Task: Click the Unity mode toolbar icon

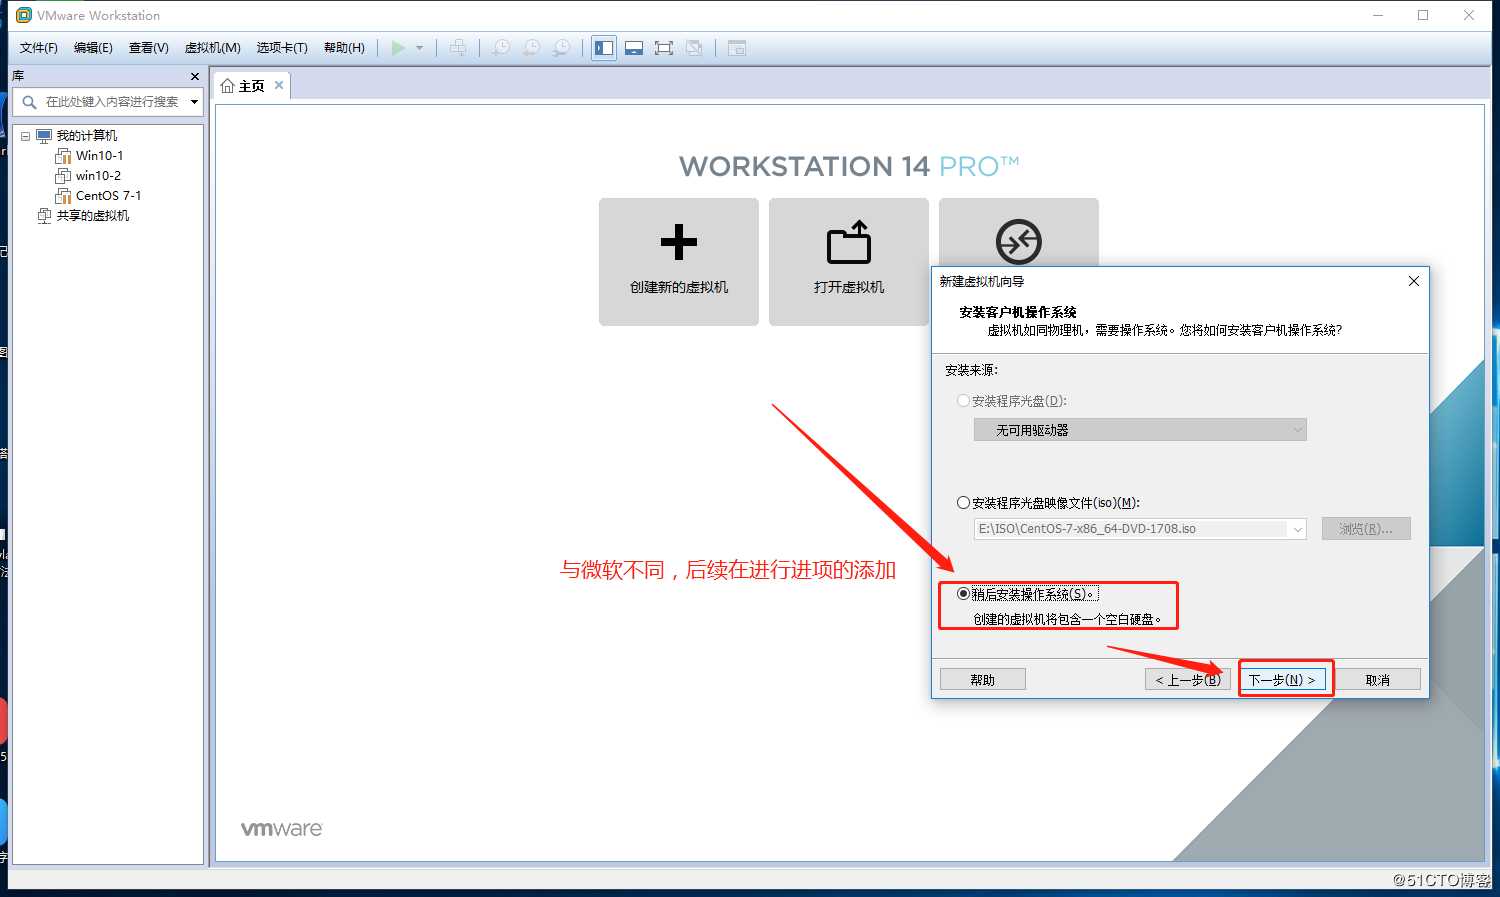Action: tap(695, 48)
